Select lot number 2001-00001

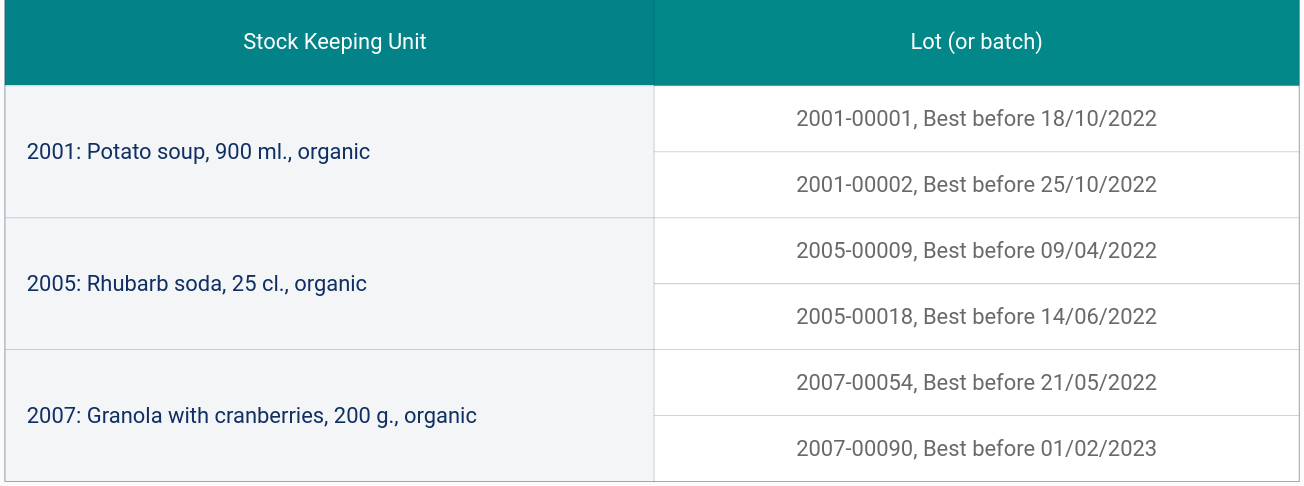(855, 119)
